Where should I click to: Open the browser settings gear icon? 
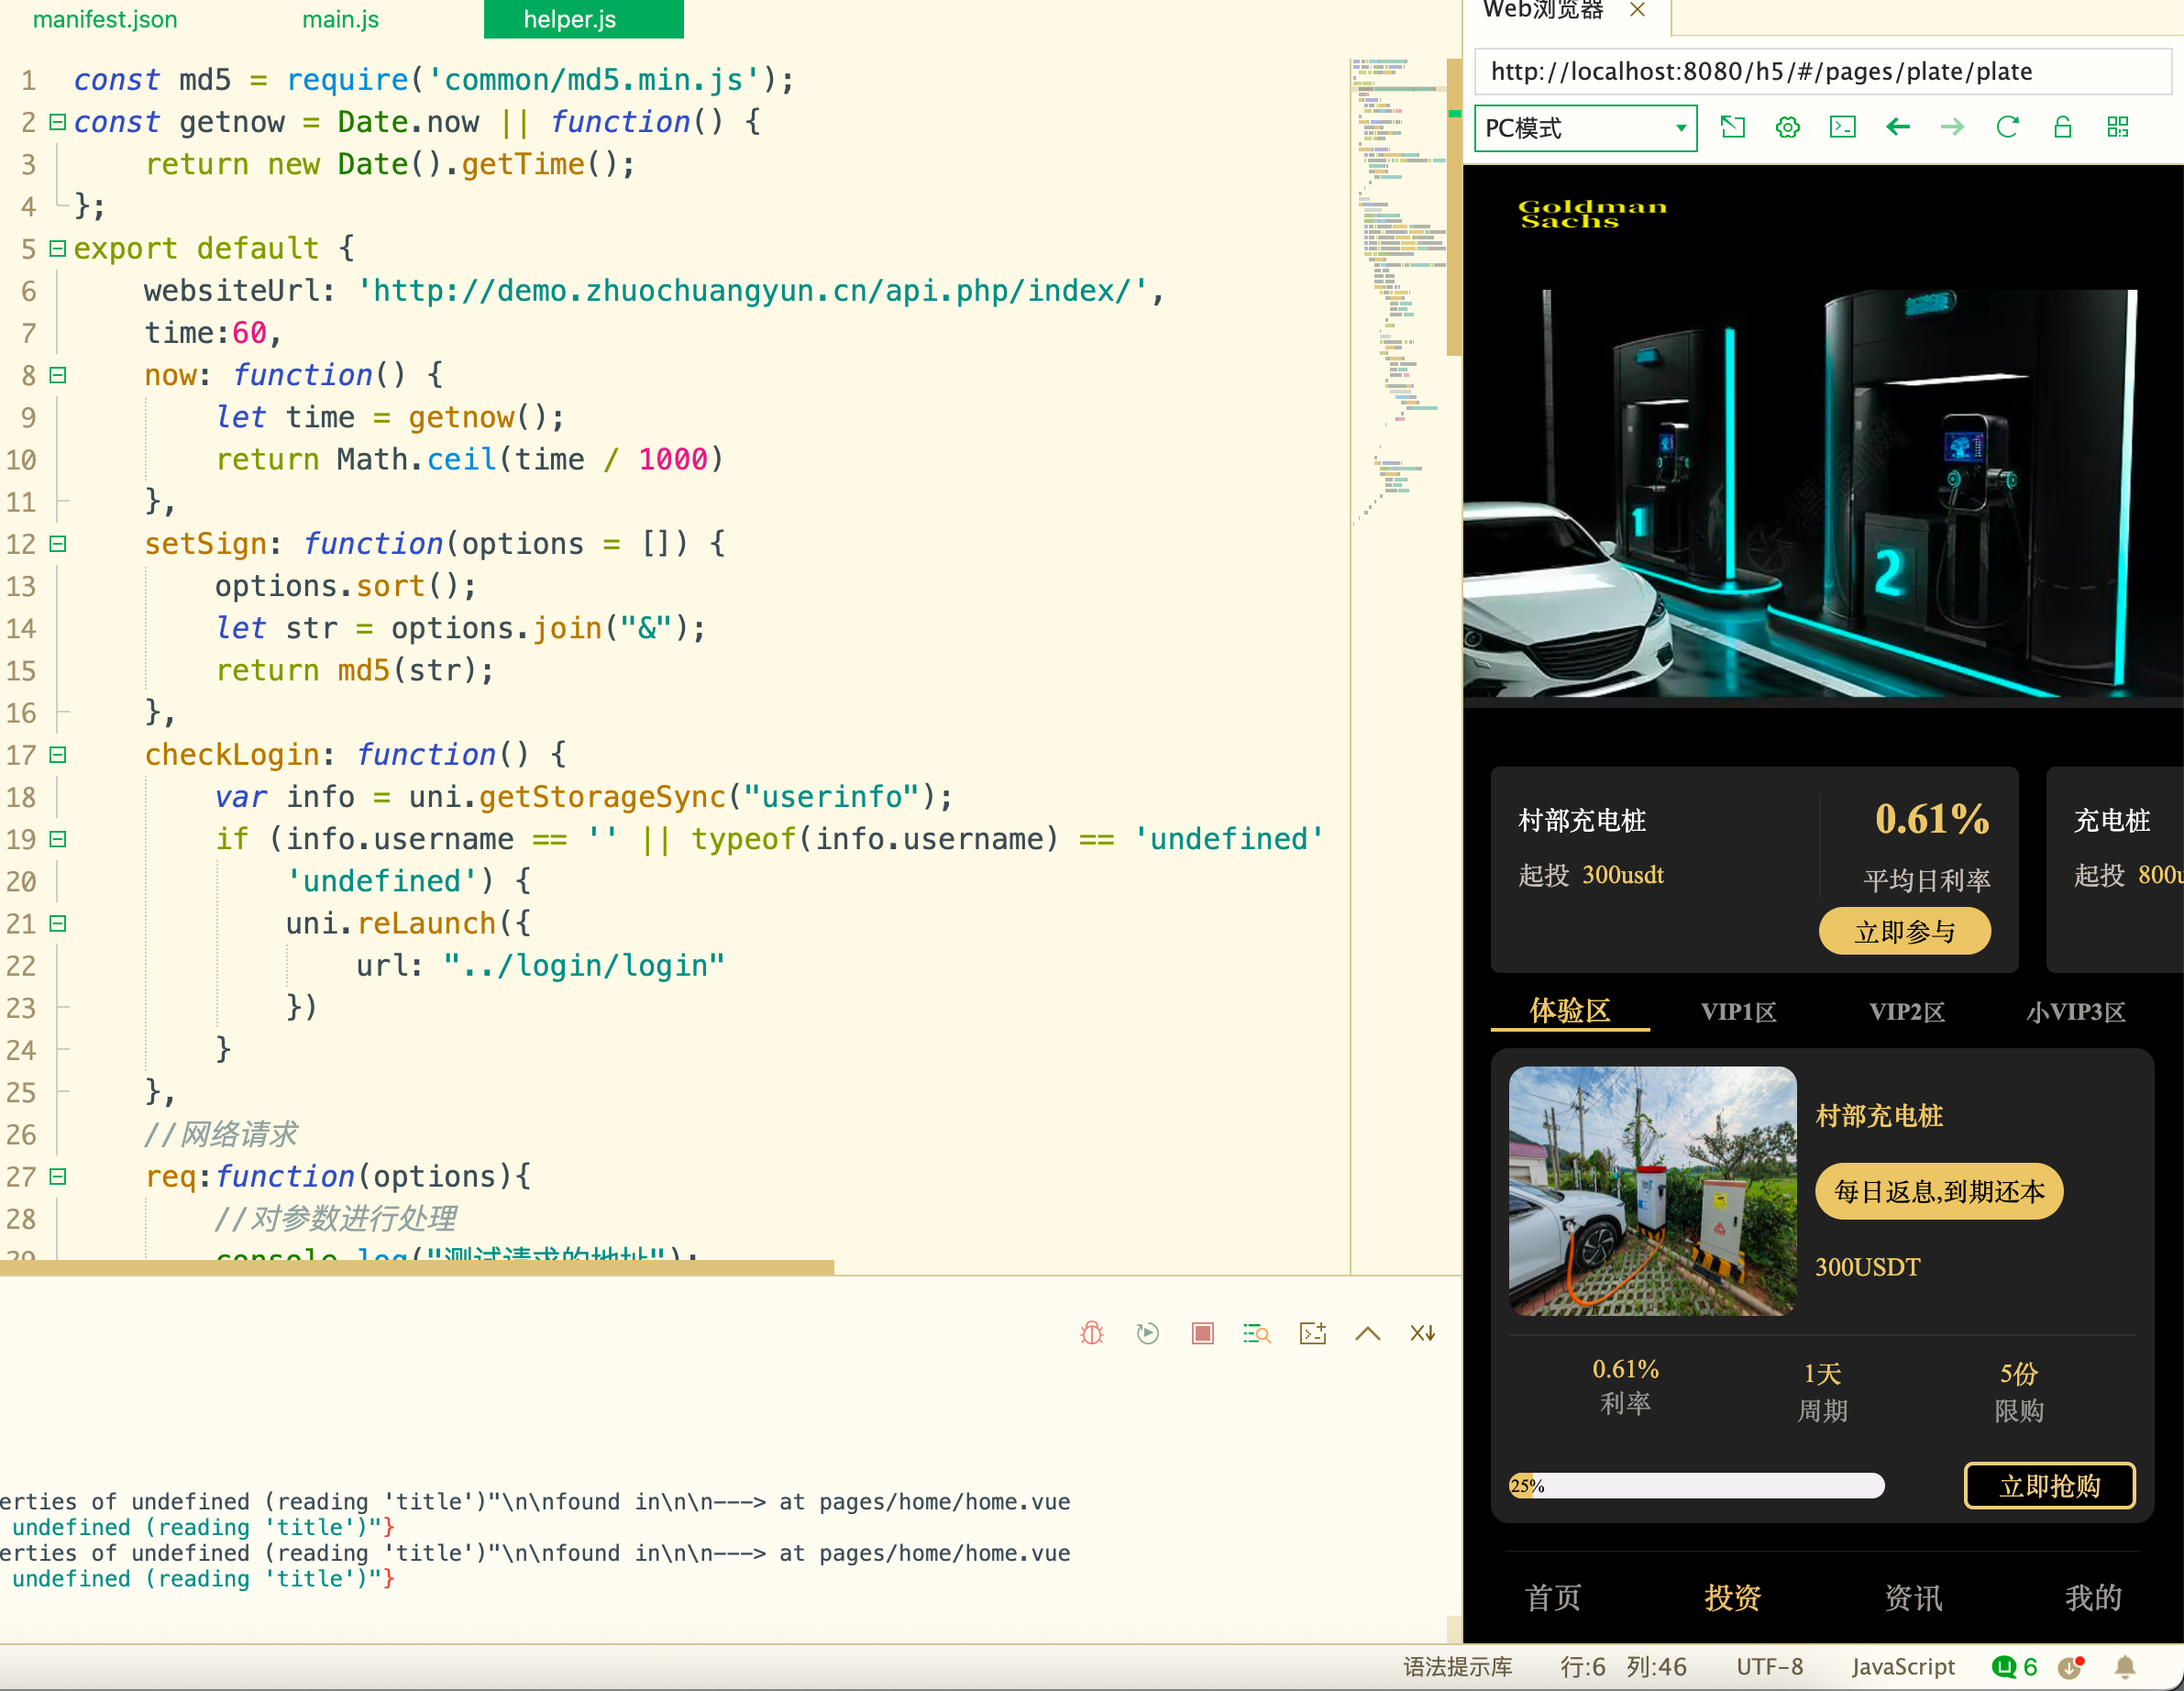pos(1788,127)
